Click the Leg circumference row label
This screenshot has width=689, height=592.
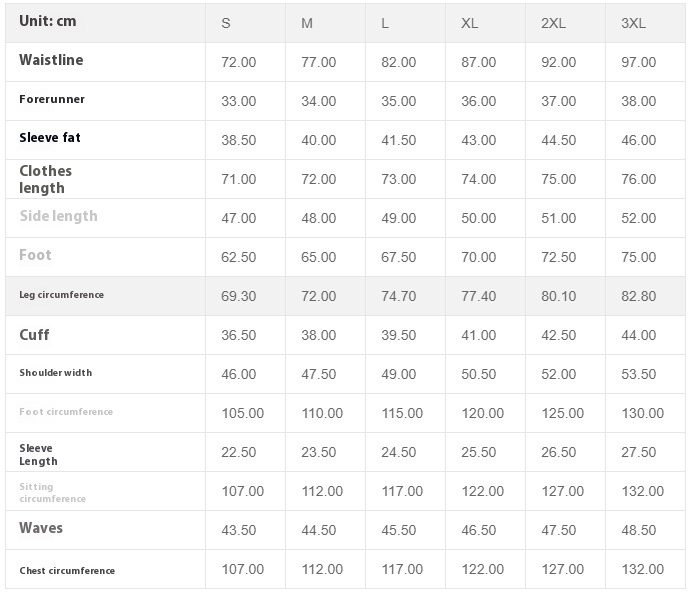point(61,295)
